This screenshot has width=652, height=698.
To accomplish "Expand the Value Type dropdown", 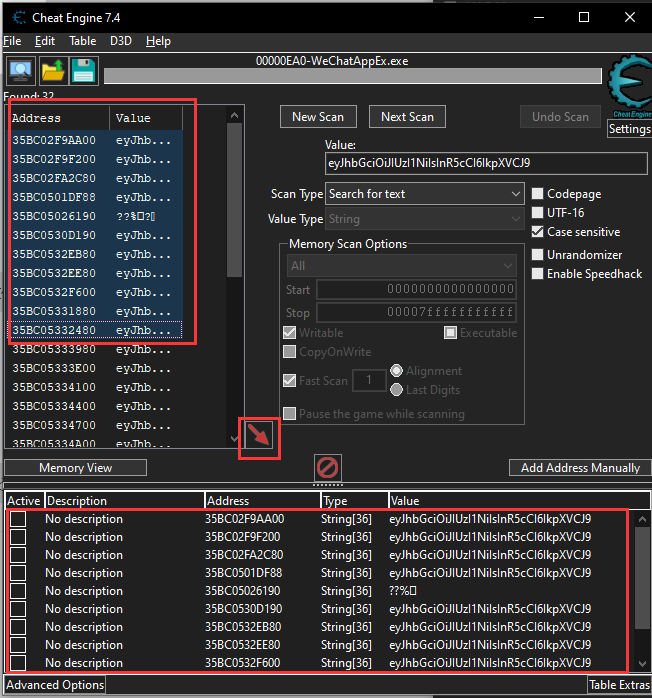I will pyautogui.click(x=425, y=219).
